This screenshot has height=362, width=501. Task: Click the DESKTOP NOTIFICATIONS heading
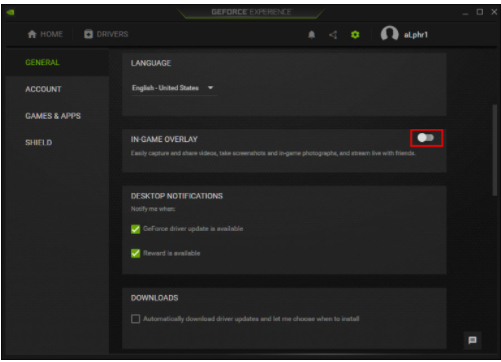177,196
